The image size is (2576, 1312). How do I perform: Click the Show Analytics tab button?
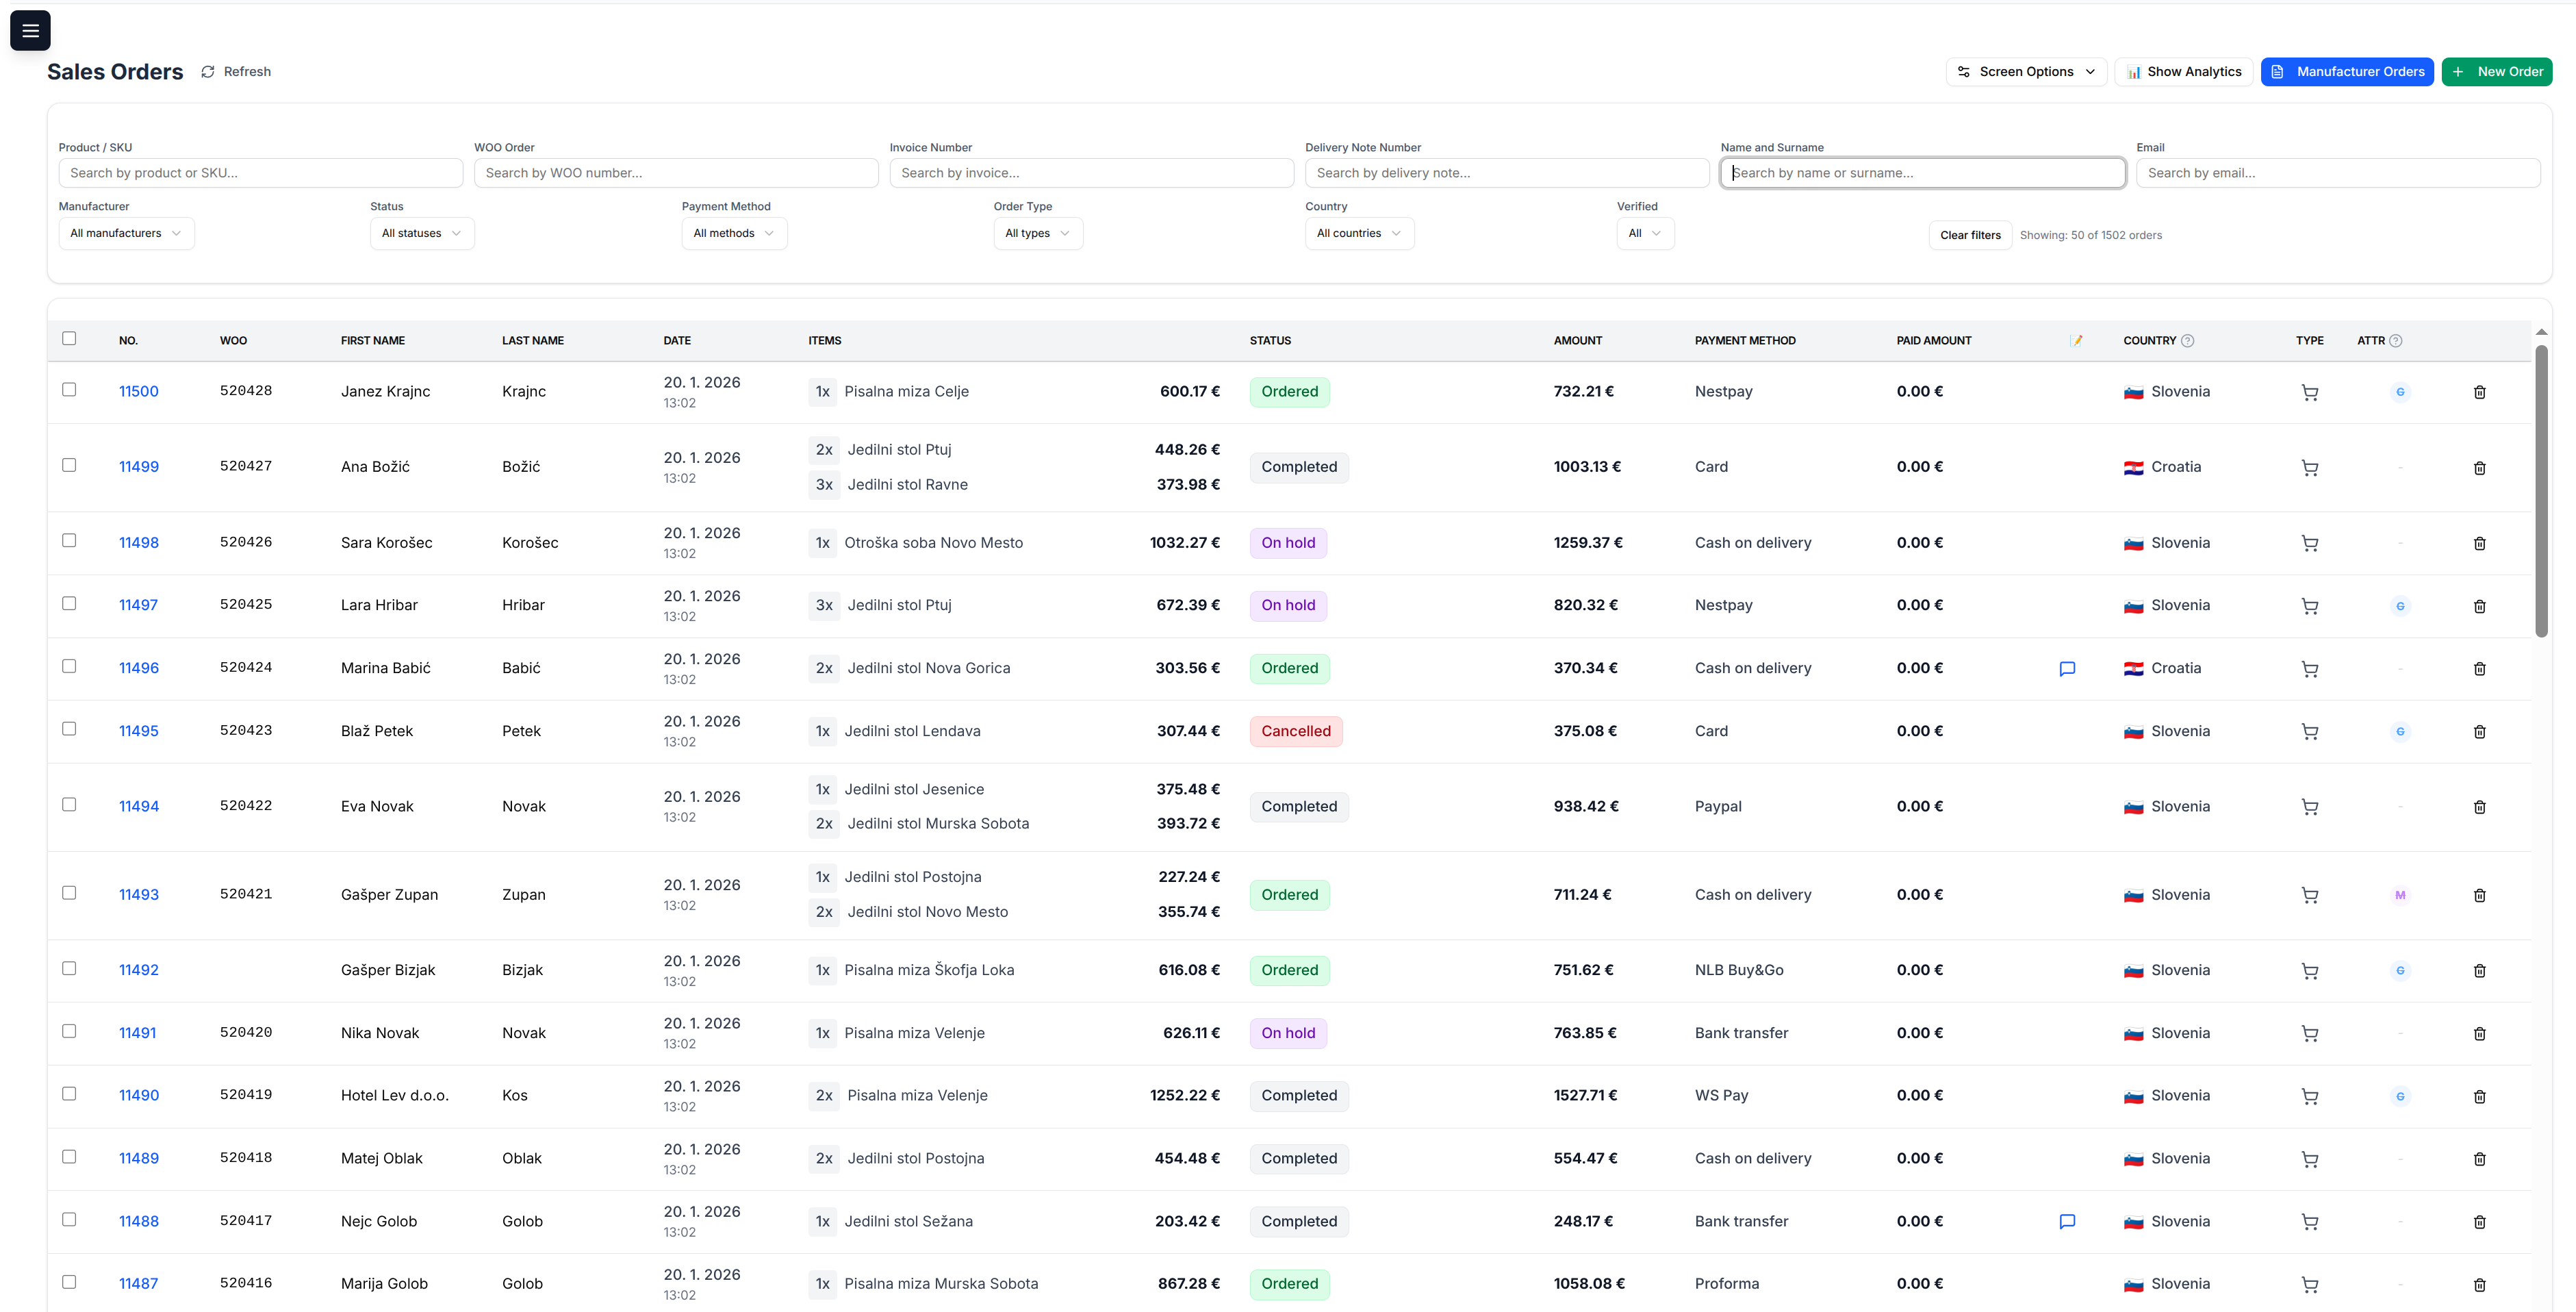(2183, 71)
